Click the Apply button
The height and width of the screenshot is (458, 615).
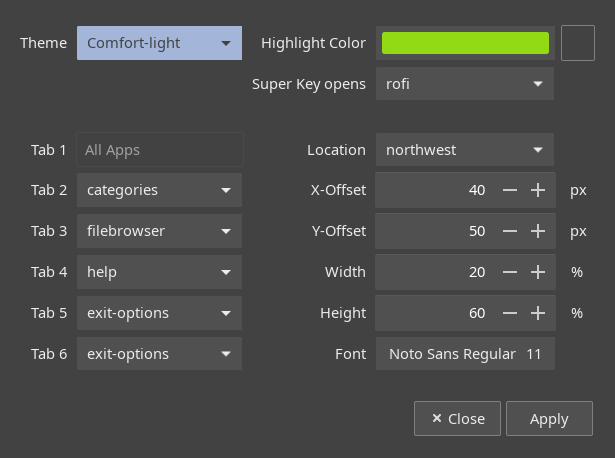(549, 418)
